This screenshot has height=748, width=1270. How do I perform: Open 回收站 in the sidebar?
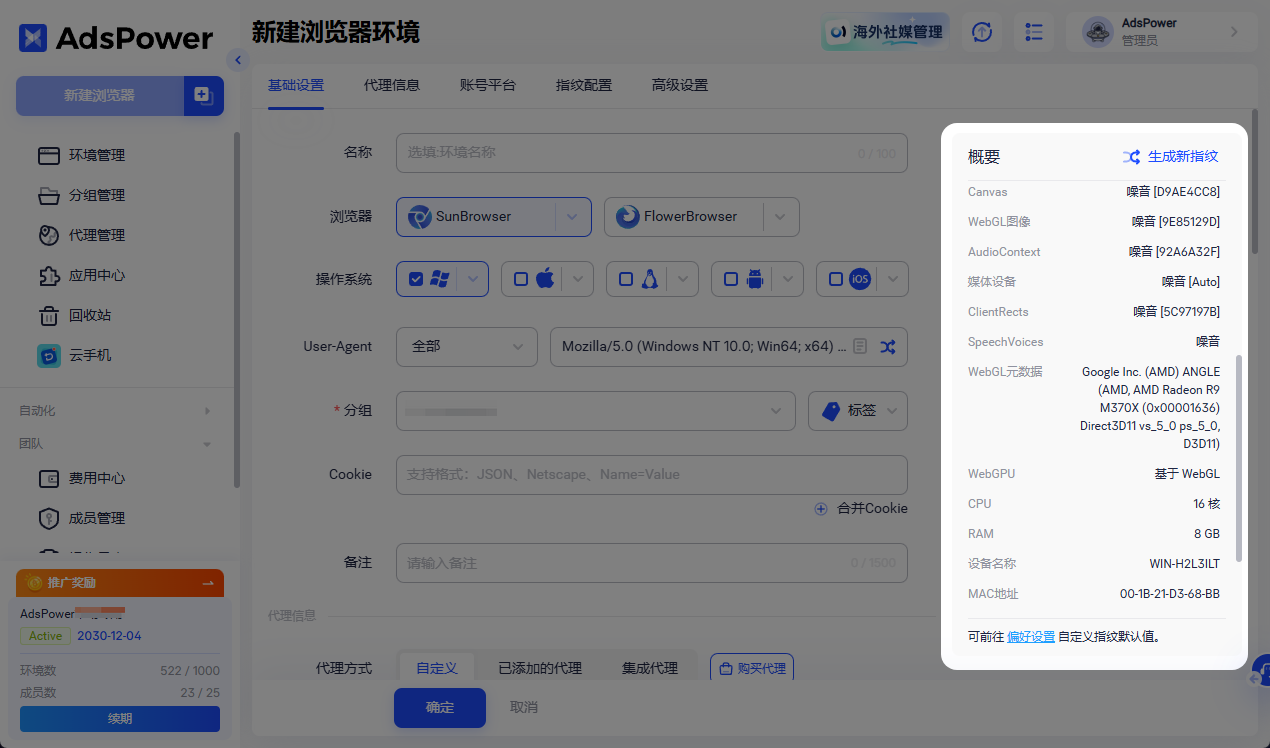[89, 315]
